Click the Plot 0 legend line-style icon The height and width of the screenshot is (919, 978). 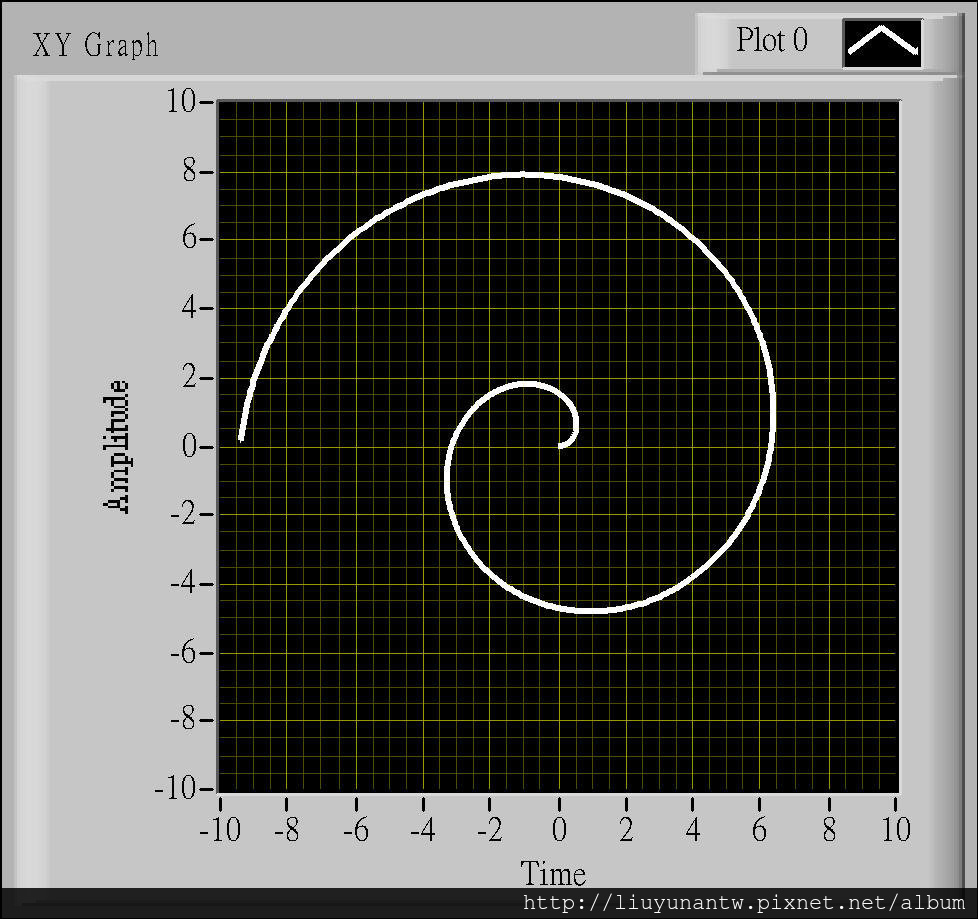point(882,43)
